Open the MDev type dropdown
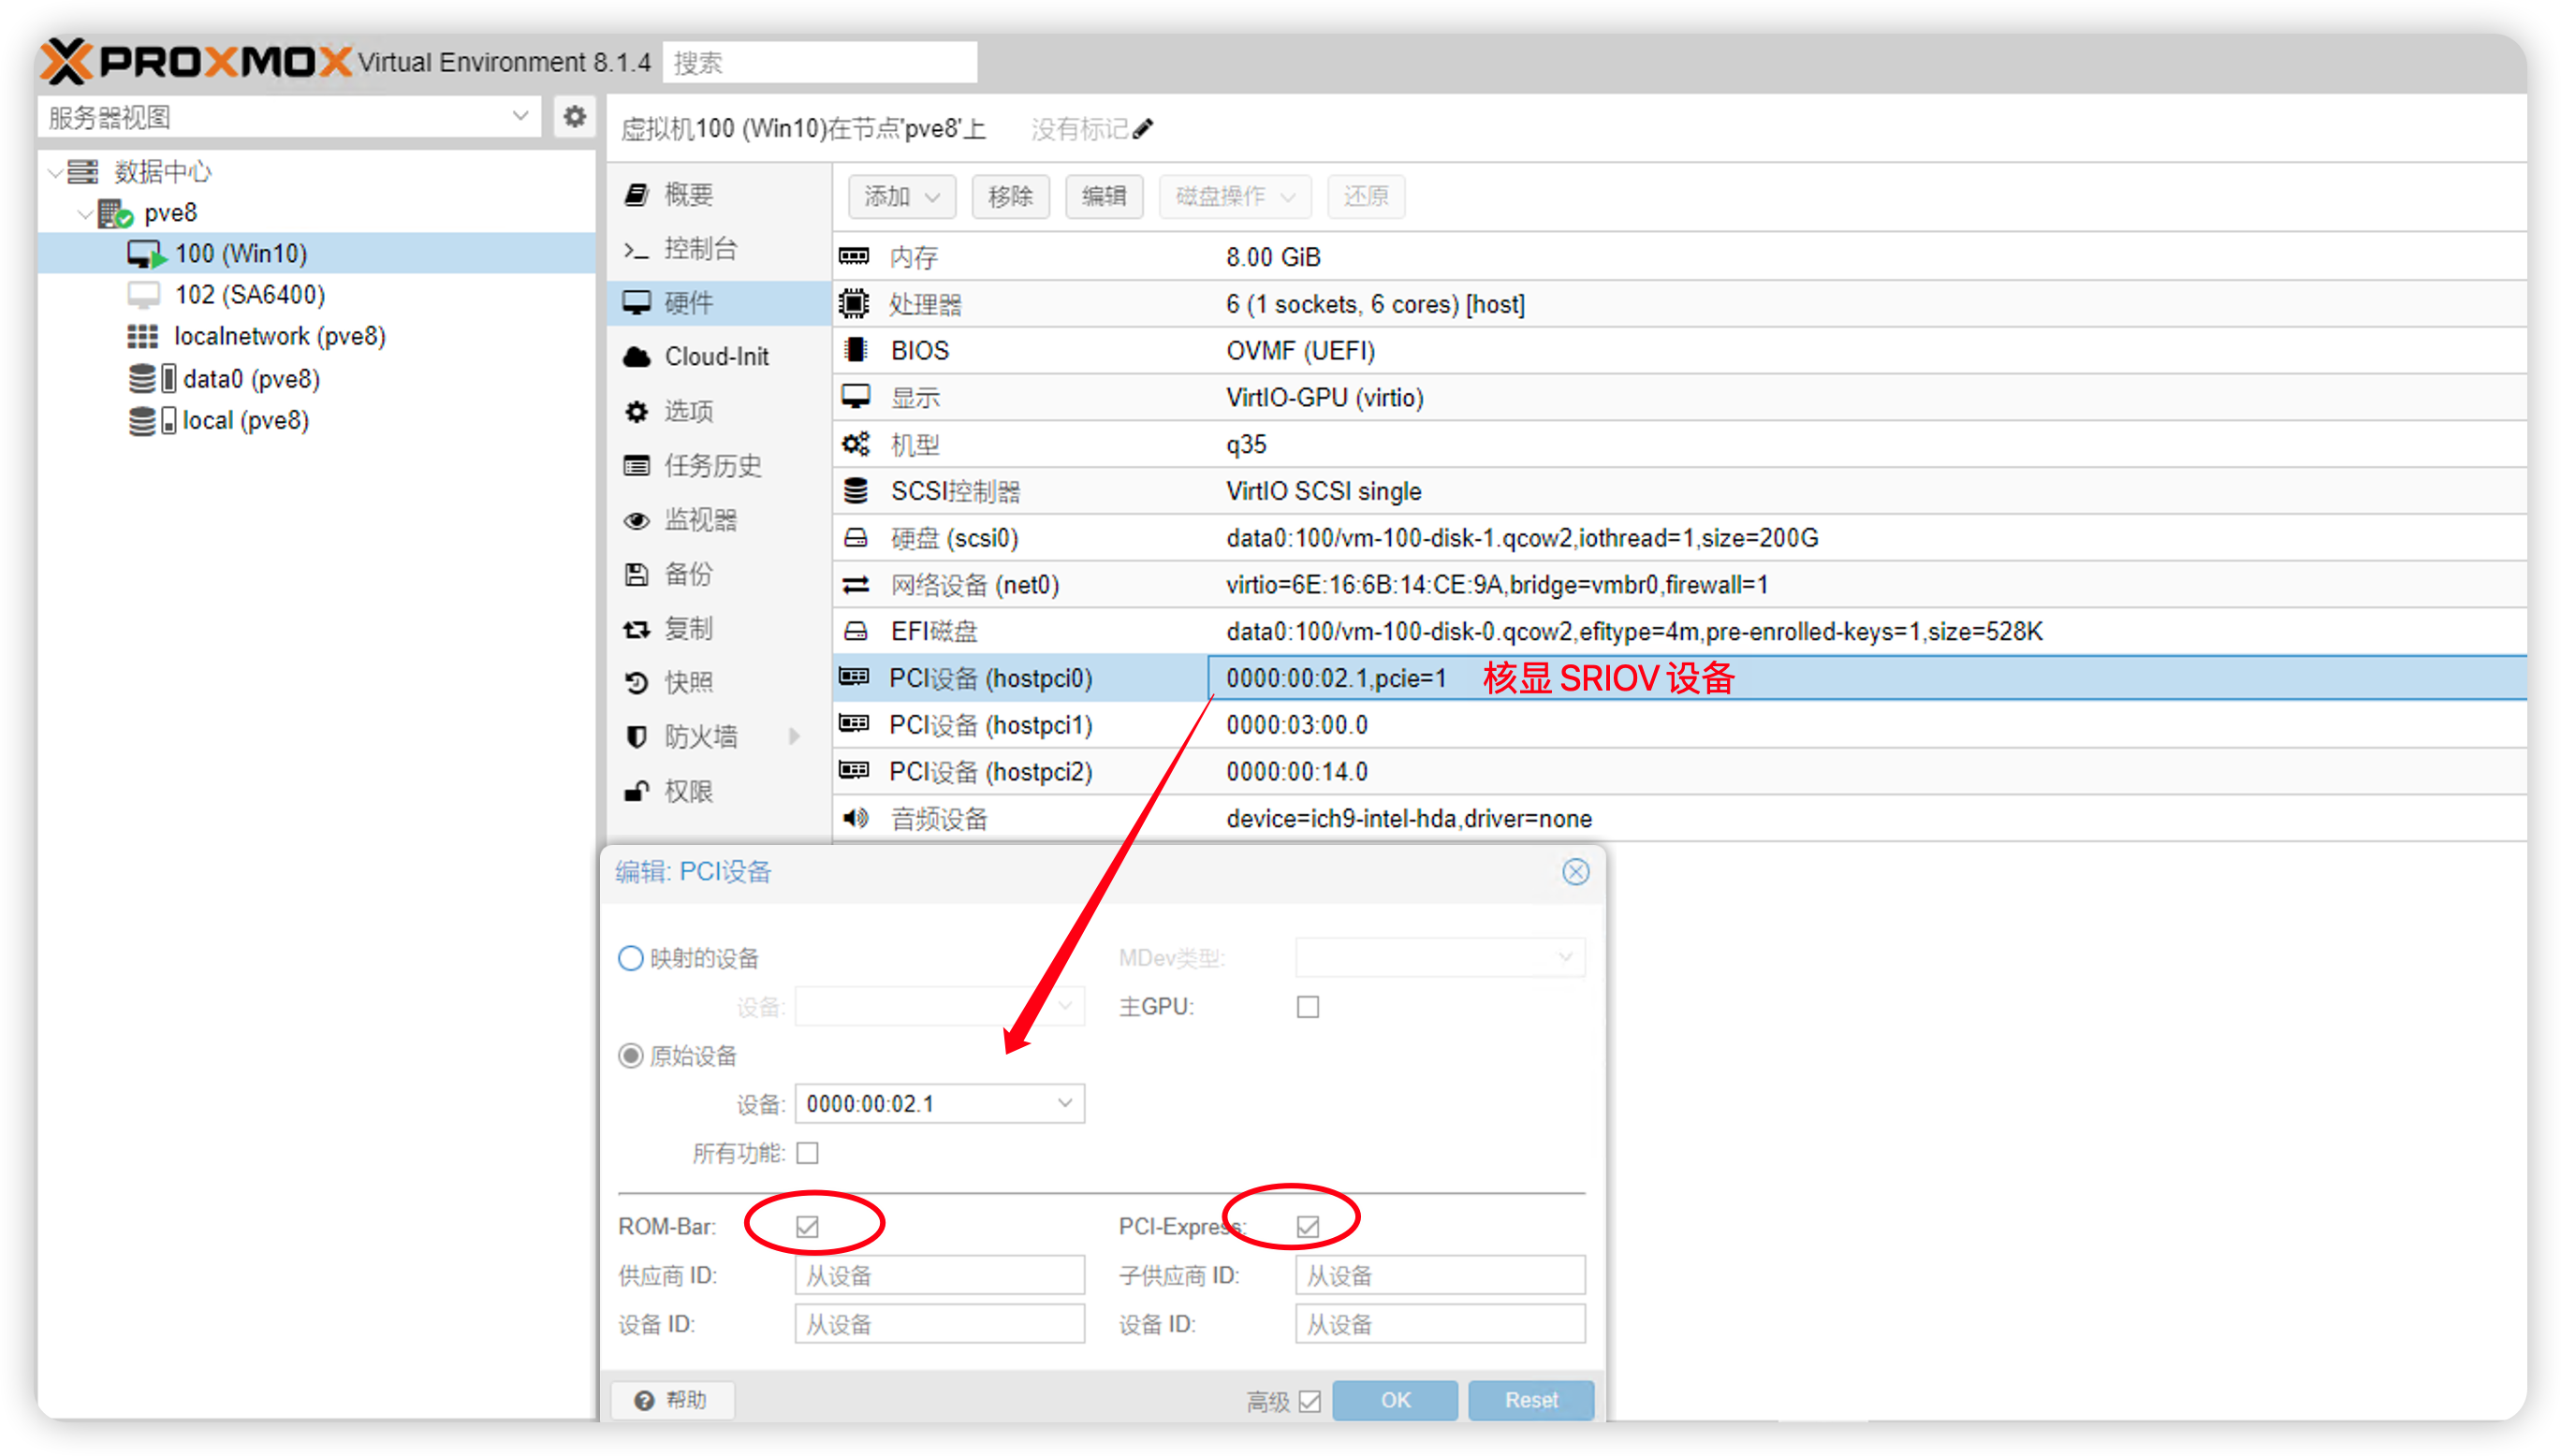The image size is (2561, 1456). (x=1564, y=958)
